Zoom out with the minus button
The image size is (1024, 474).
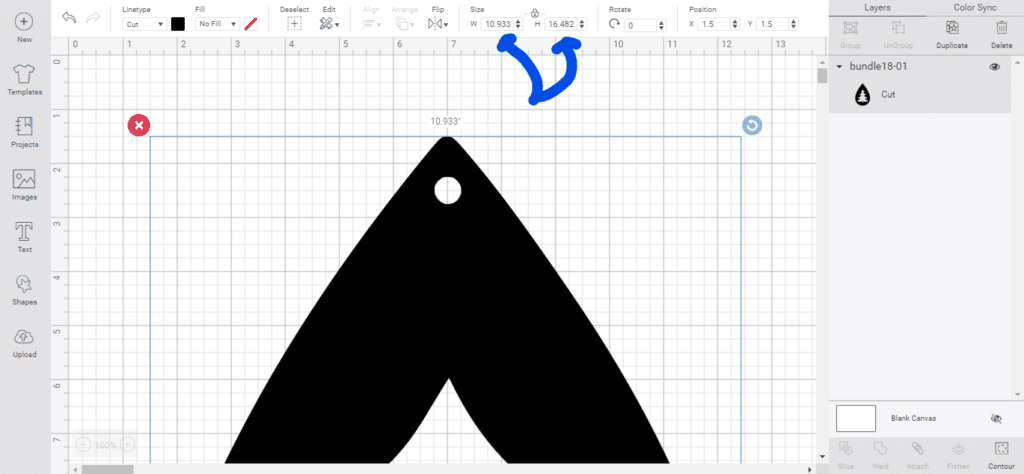(83, 445)
